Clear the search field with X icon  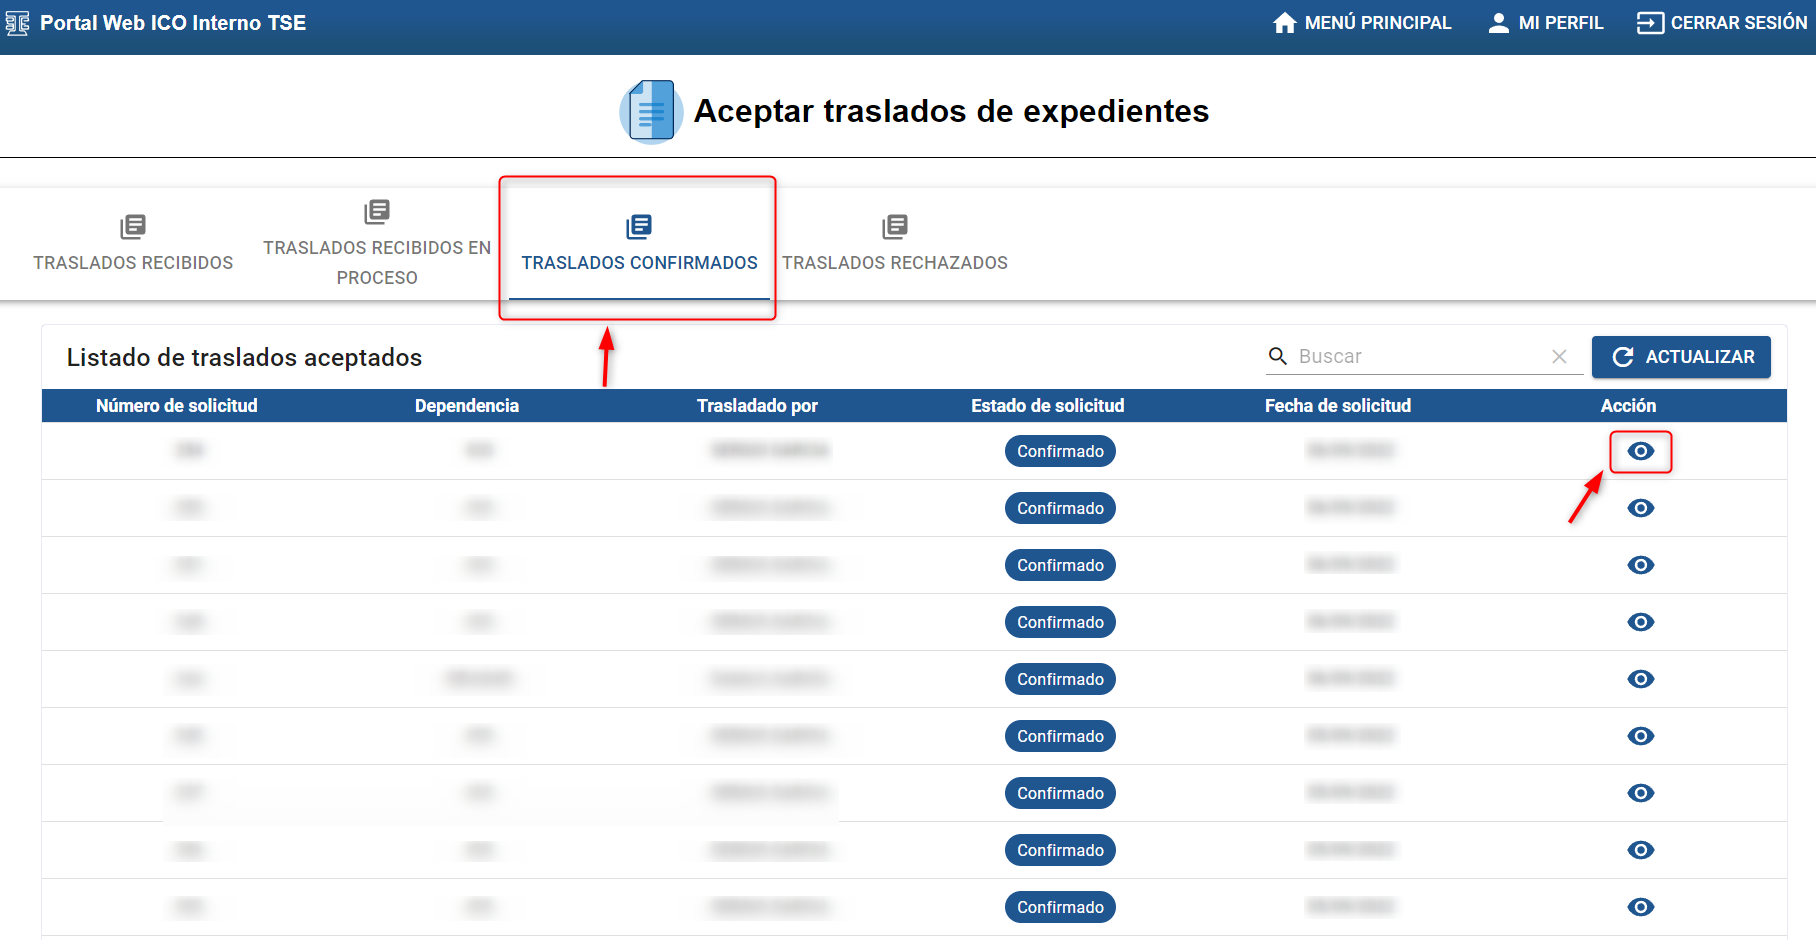point(1559,357)
